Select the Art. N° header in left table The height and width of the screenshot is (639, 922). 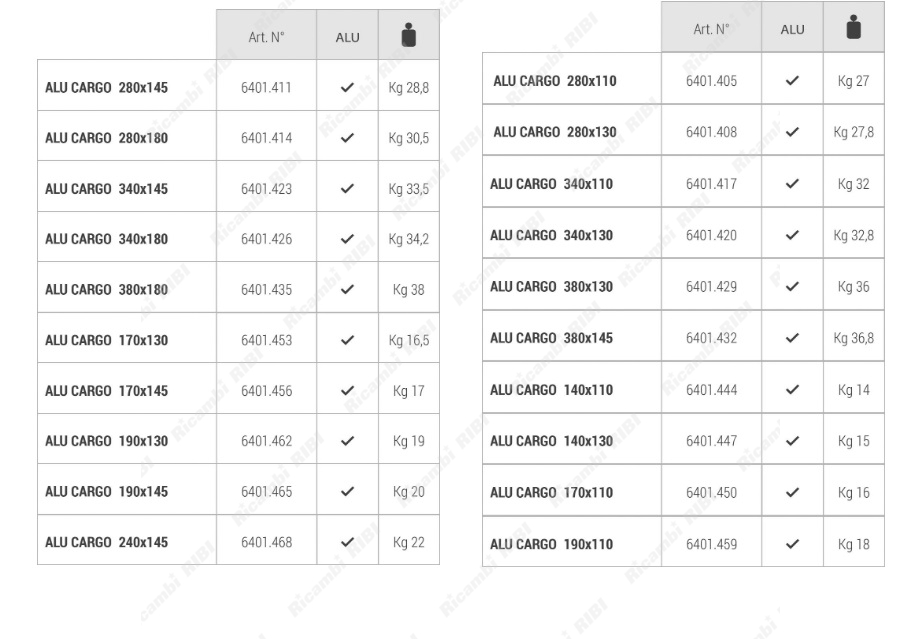266,38
